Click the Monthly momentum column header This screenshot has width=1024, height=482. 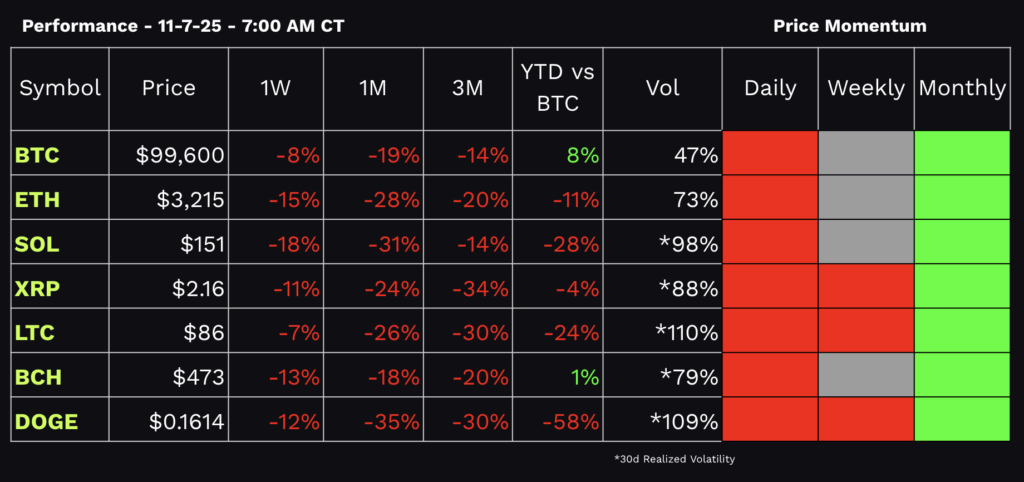pos(962,88)
